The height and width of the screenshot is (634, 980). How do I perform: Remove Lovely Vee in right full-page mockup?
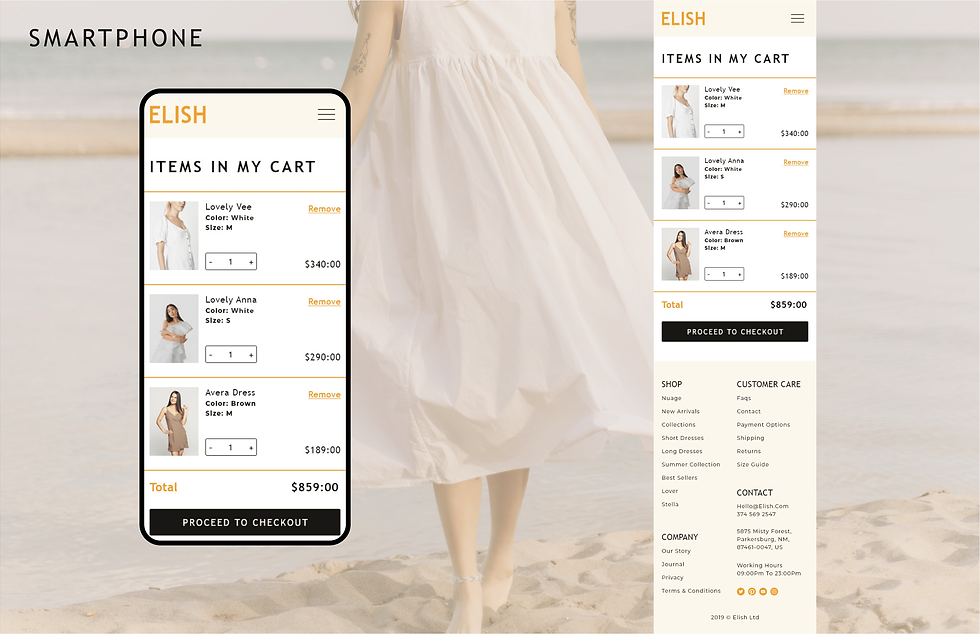796,91
